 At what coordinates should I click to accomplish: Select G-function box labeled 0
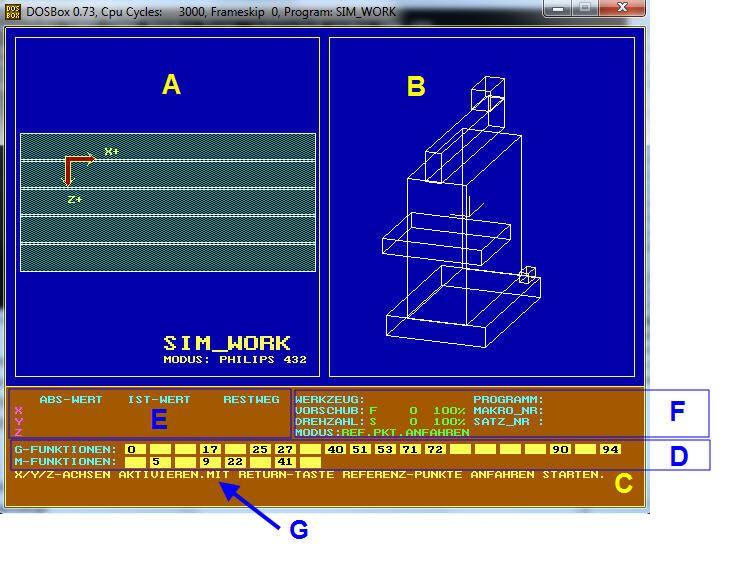coord(134,449)
